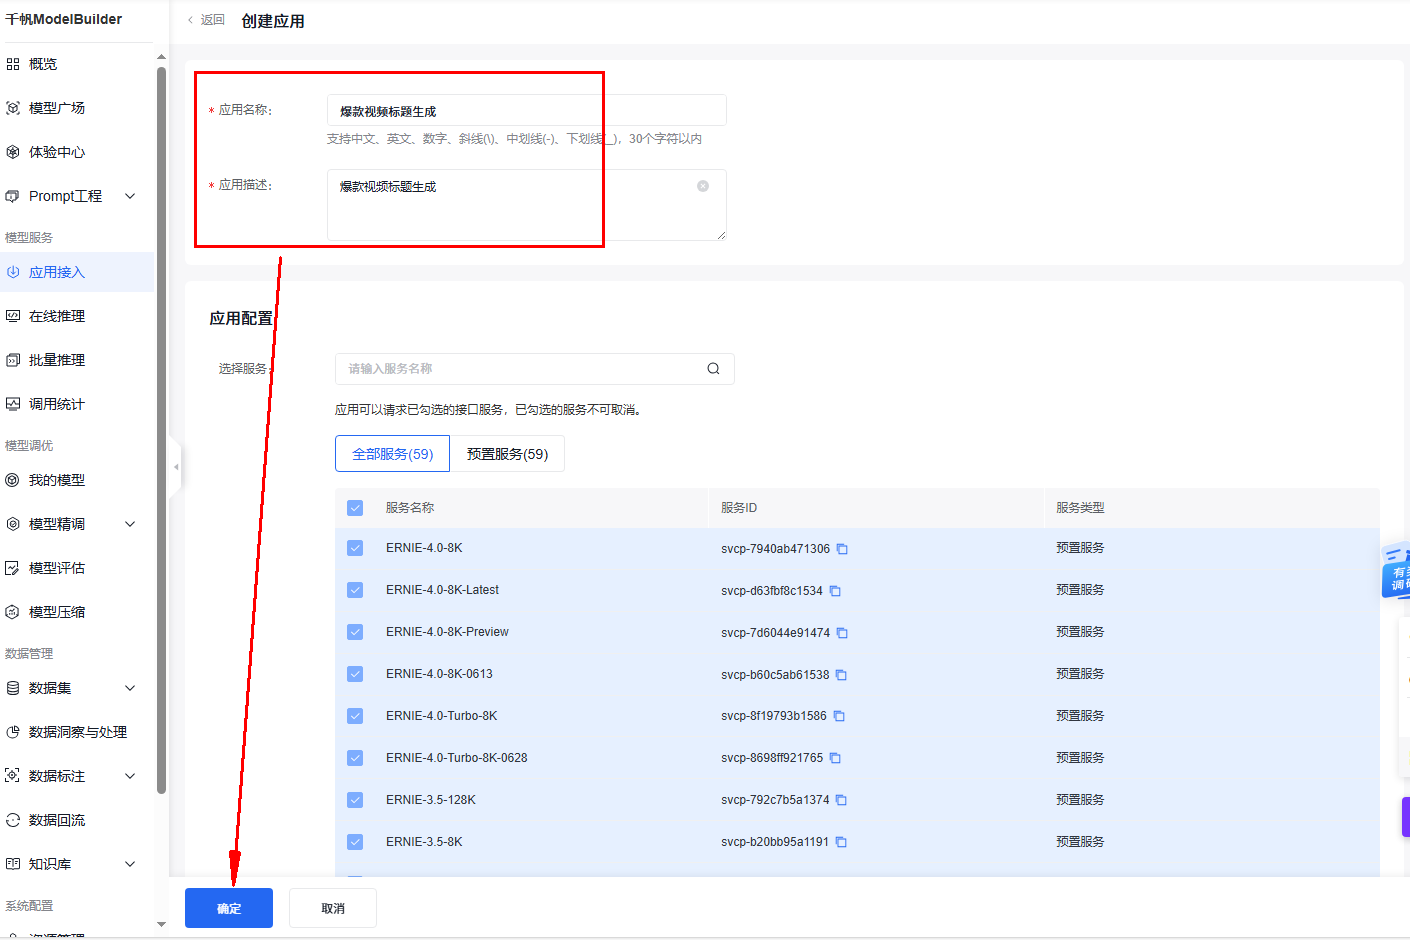
Task: Expand the 知识库 submenu chevron
Action: pos(130,864)
